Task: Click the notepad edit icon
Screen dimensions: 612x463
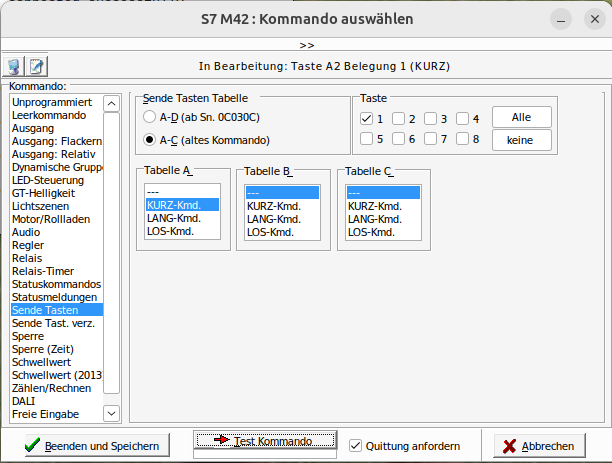Action: click(37, 67)
